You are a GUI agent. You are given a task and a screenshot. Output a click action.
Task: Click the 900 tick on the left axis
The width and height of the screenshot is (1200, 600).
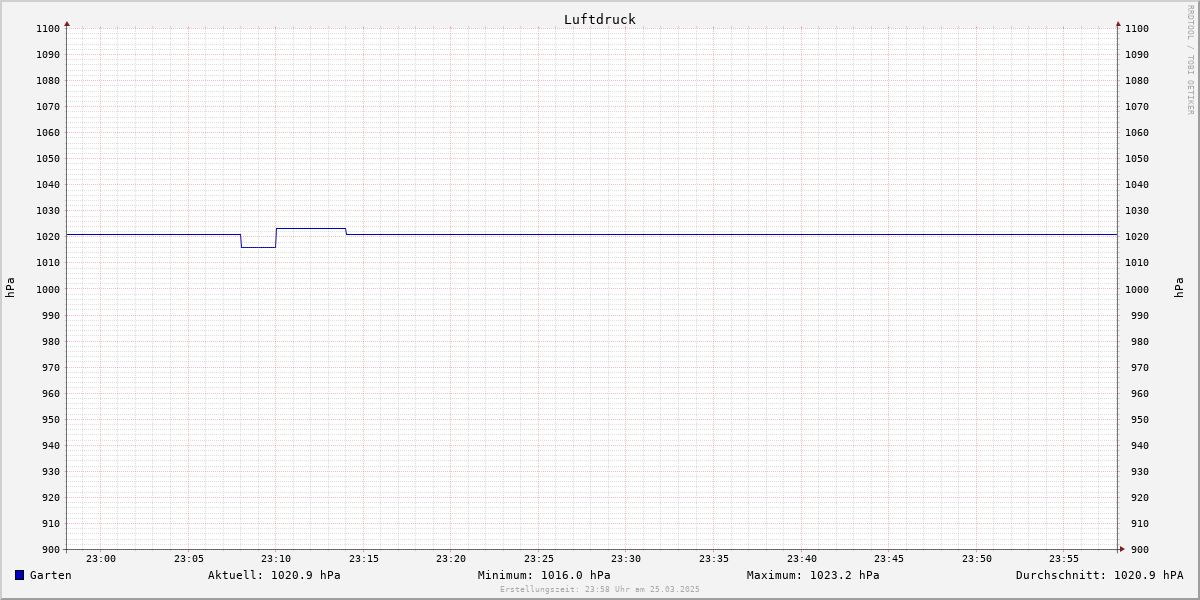(51, 549)
